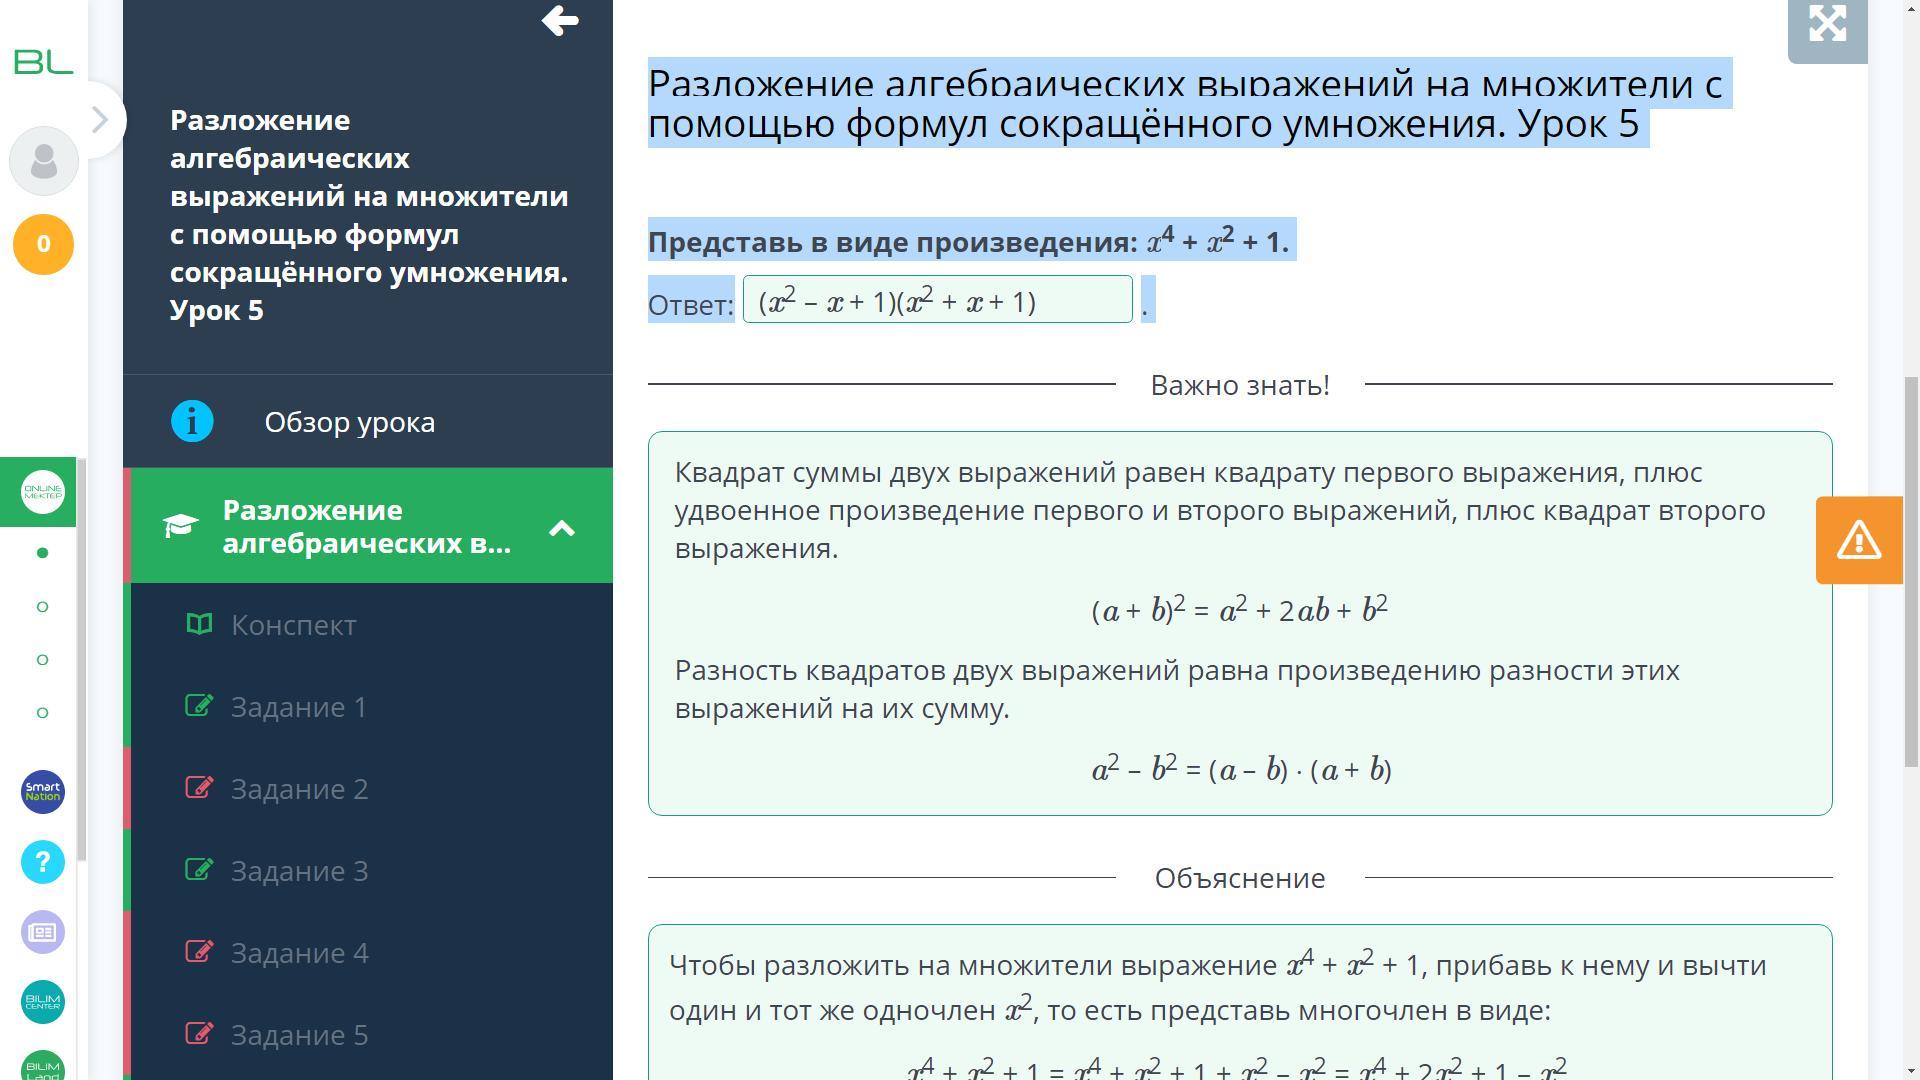The image size is (1920, 1080).
Task: Click the user profile avatar icon
Action: (44, 161)
